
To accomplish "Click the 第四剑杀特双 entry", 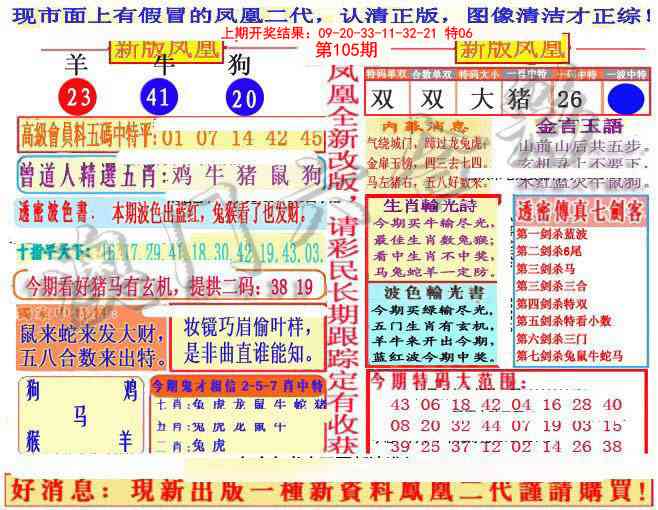I will 551,303.
